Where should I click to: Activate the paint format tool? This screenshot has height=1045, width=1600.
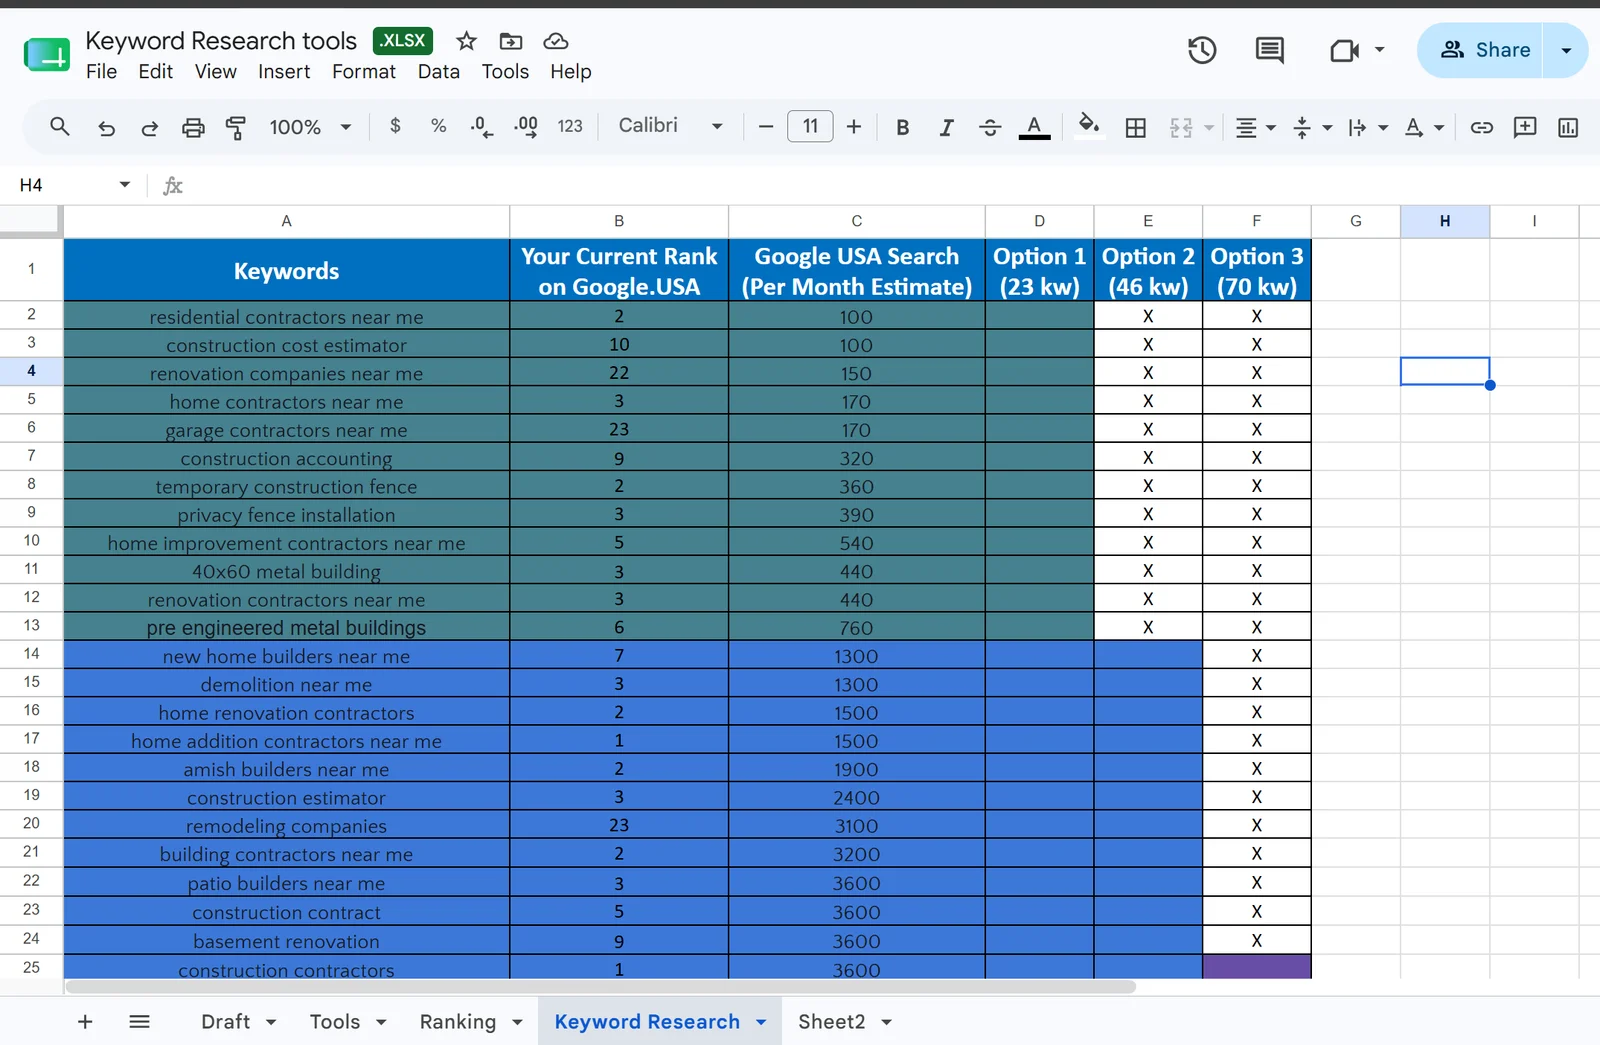click(236, 127)
